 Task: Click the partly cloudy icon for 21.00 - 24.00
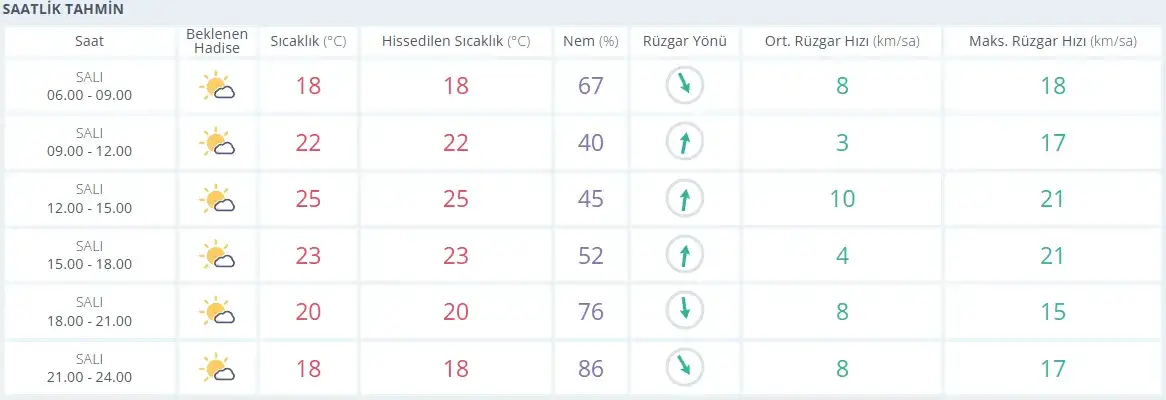click(216, 369)
